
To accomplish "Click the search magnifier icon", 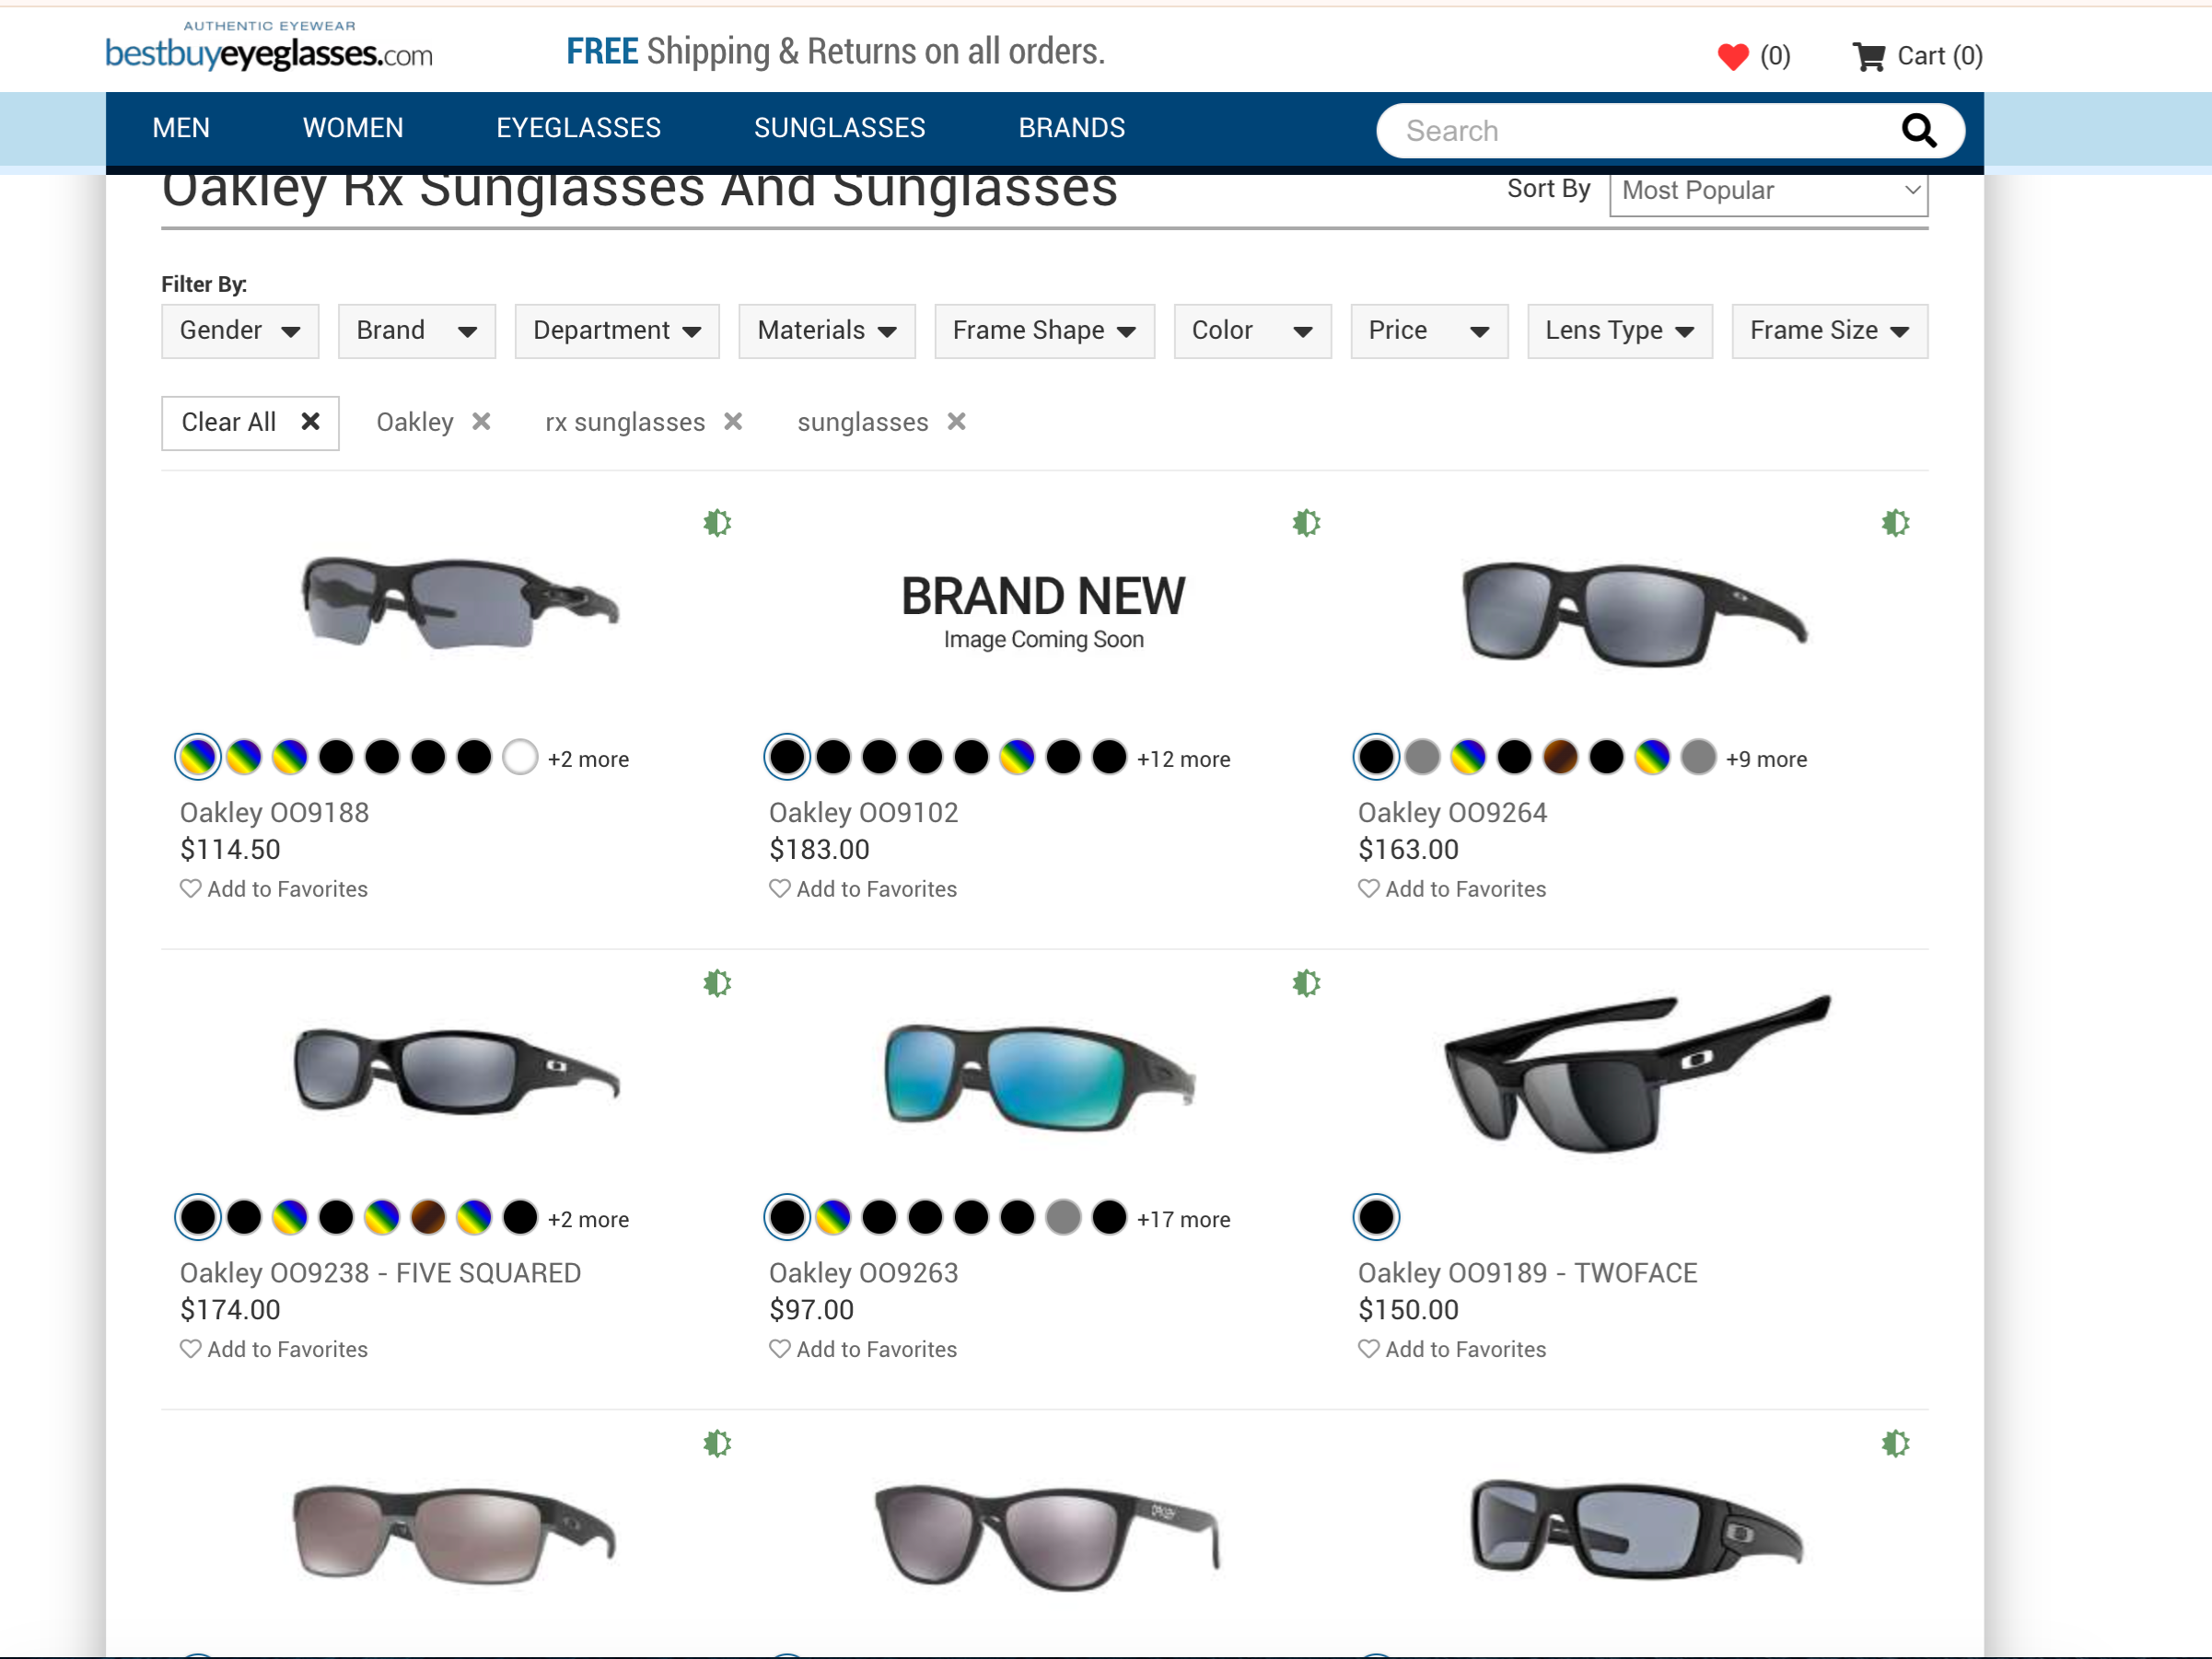I will [x=1918, y=130].
